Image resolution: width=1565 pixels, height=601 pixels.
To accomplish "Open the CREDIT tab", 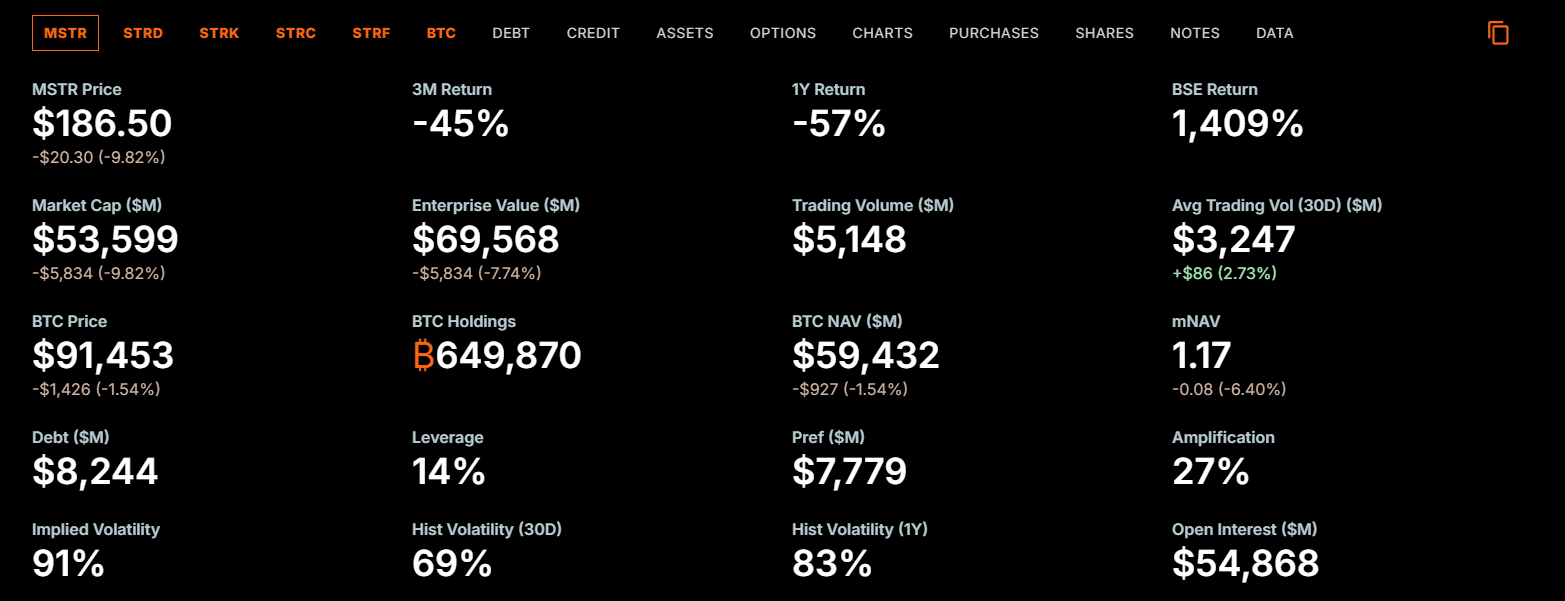I will 593,33.
